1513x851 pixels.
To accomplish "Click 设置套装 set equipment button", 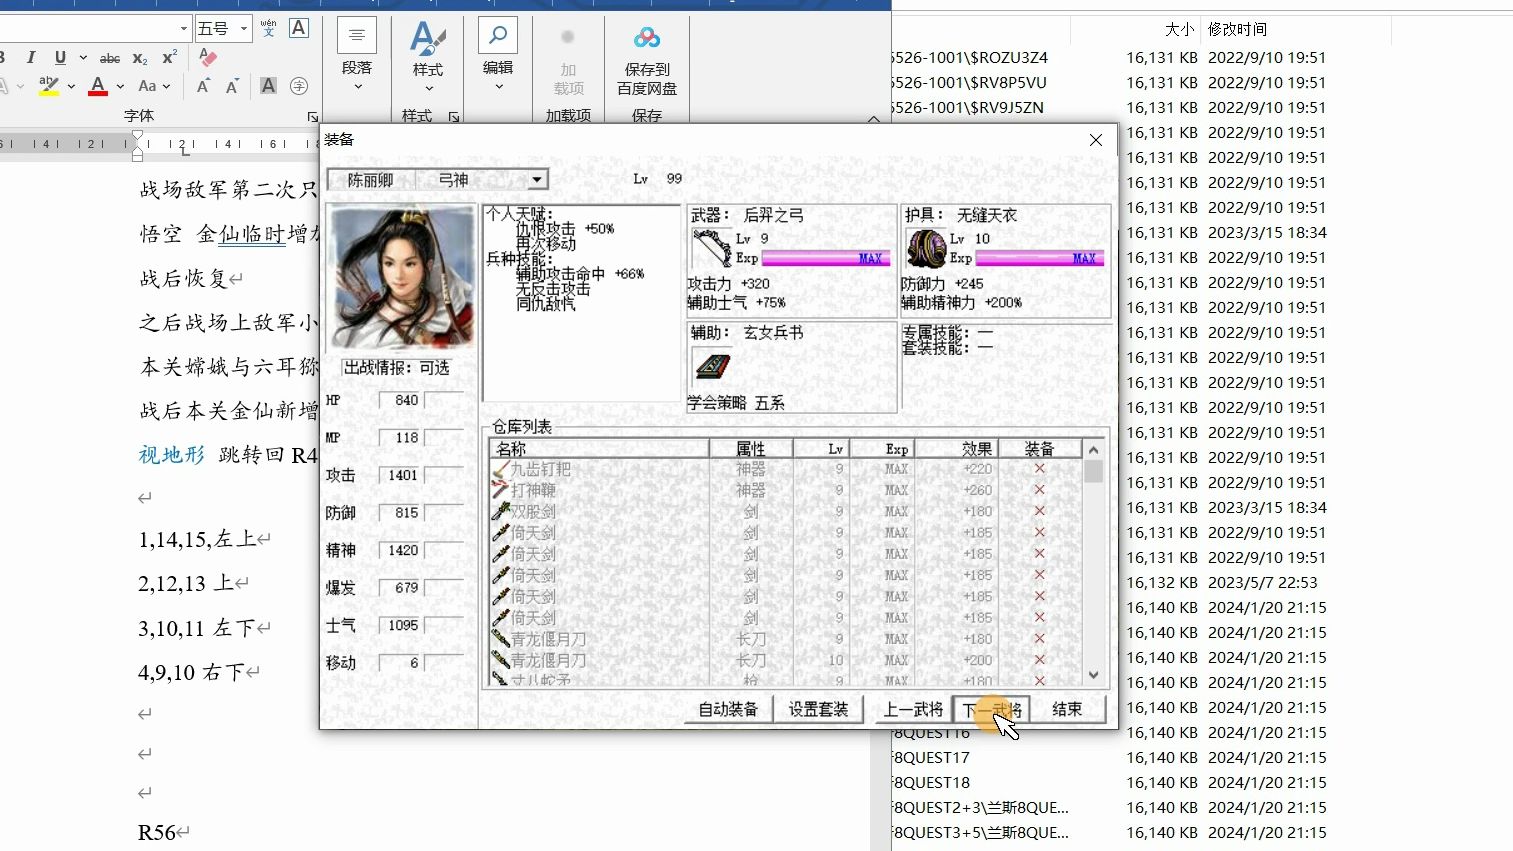I will click(818, 709).
